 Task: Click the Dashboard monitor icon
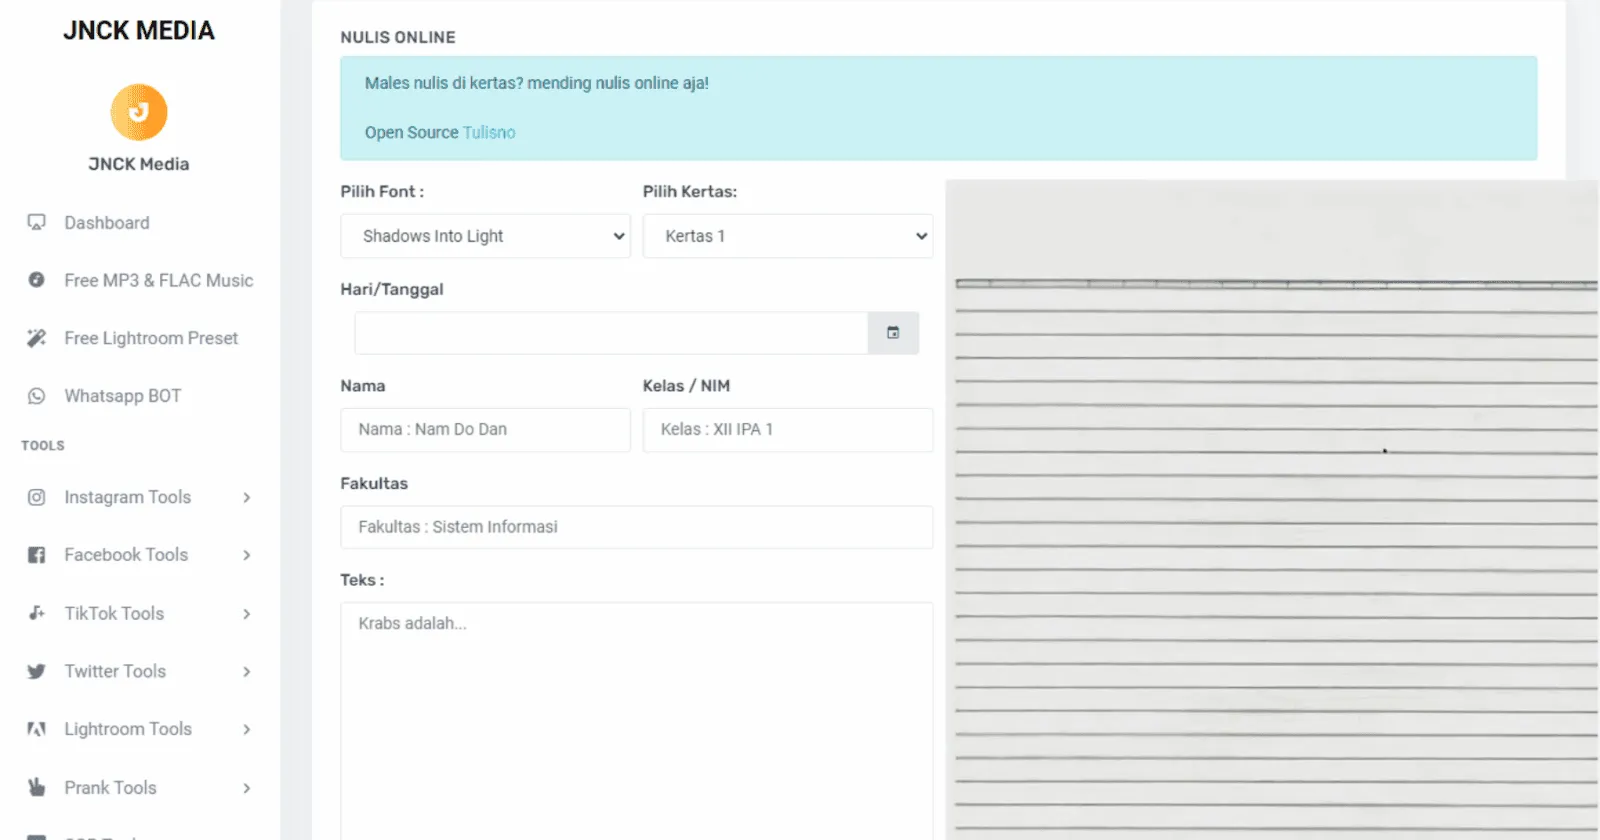coord(37,223)
